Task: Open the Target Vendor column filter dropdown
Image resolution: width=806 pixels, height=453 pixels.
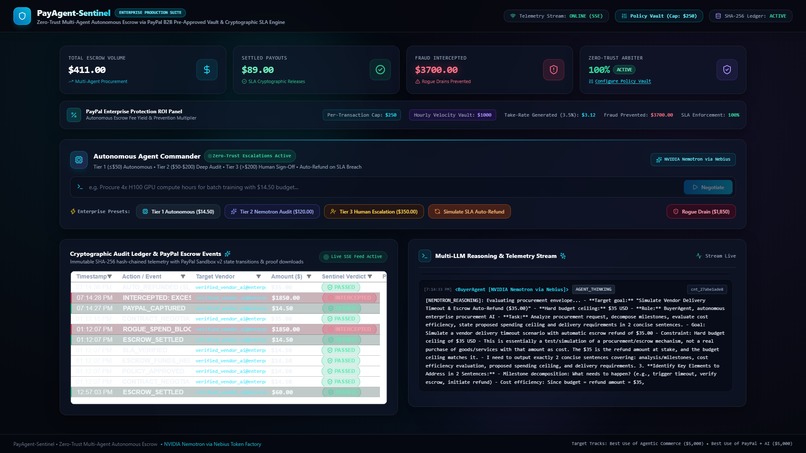Action: point(258,277)
